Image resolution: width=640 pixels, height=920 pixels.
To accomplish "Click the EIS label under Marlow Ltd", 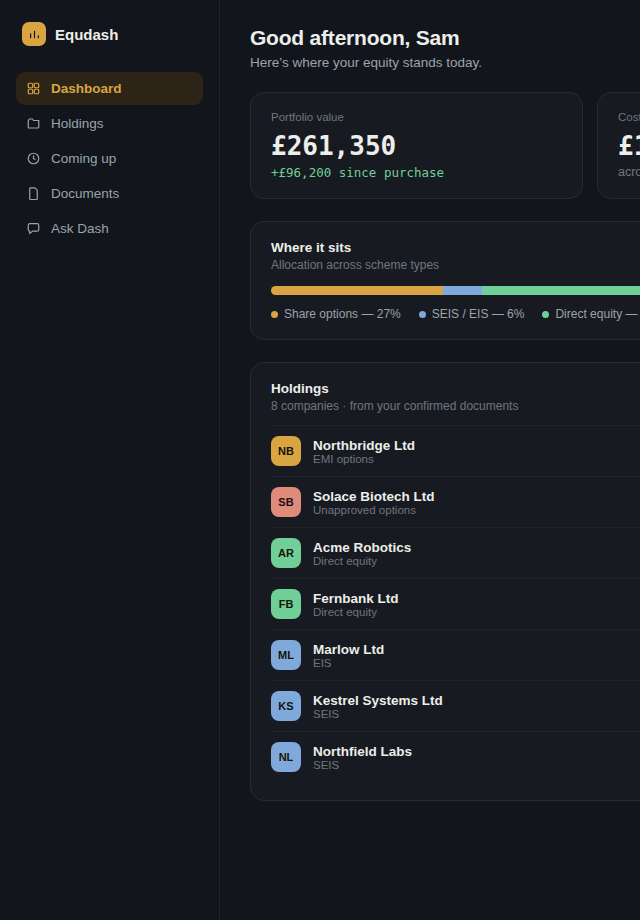I will (322, 664).
